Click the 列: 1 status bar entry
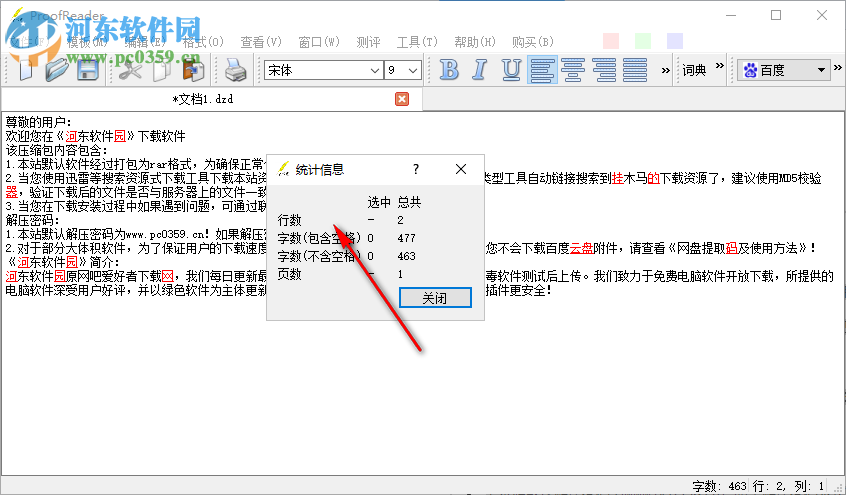This screenshot has height=495, width=846. pos(808,486)
